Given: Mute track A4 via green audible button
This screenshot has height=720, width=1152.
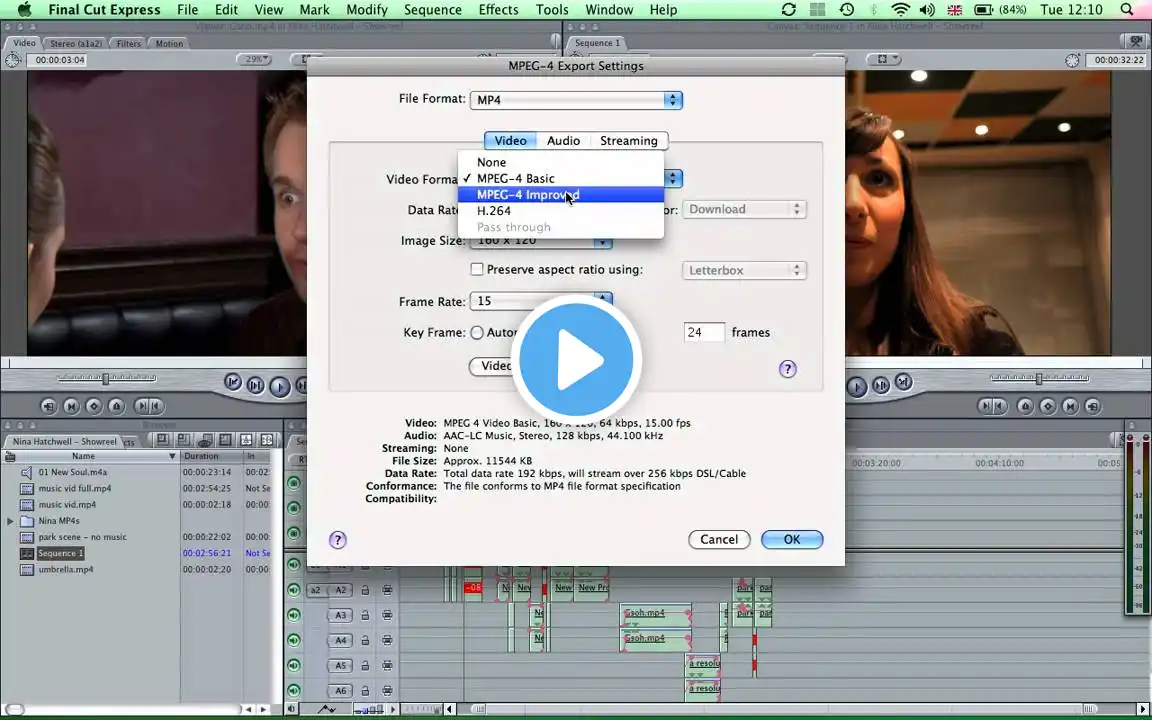Looking at the screenshot, I should click(x=294, y=641).
